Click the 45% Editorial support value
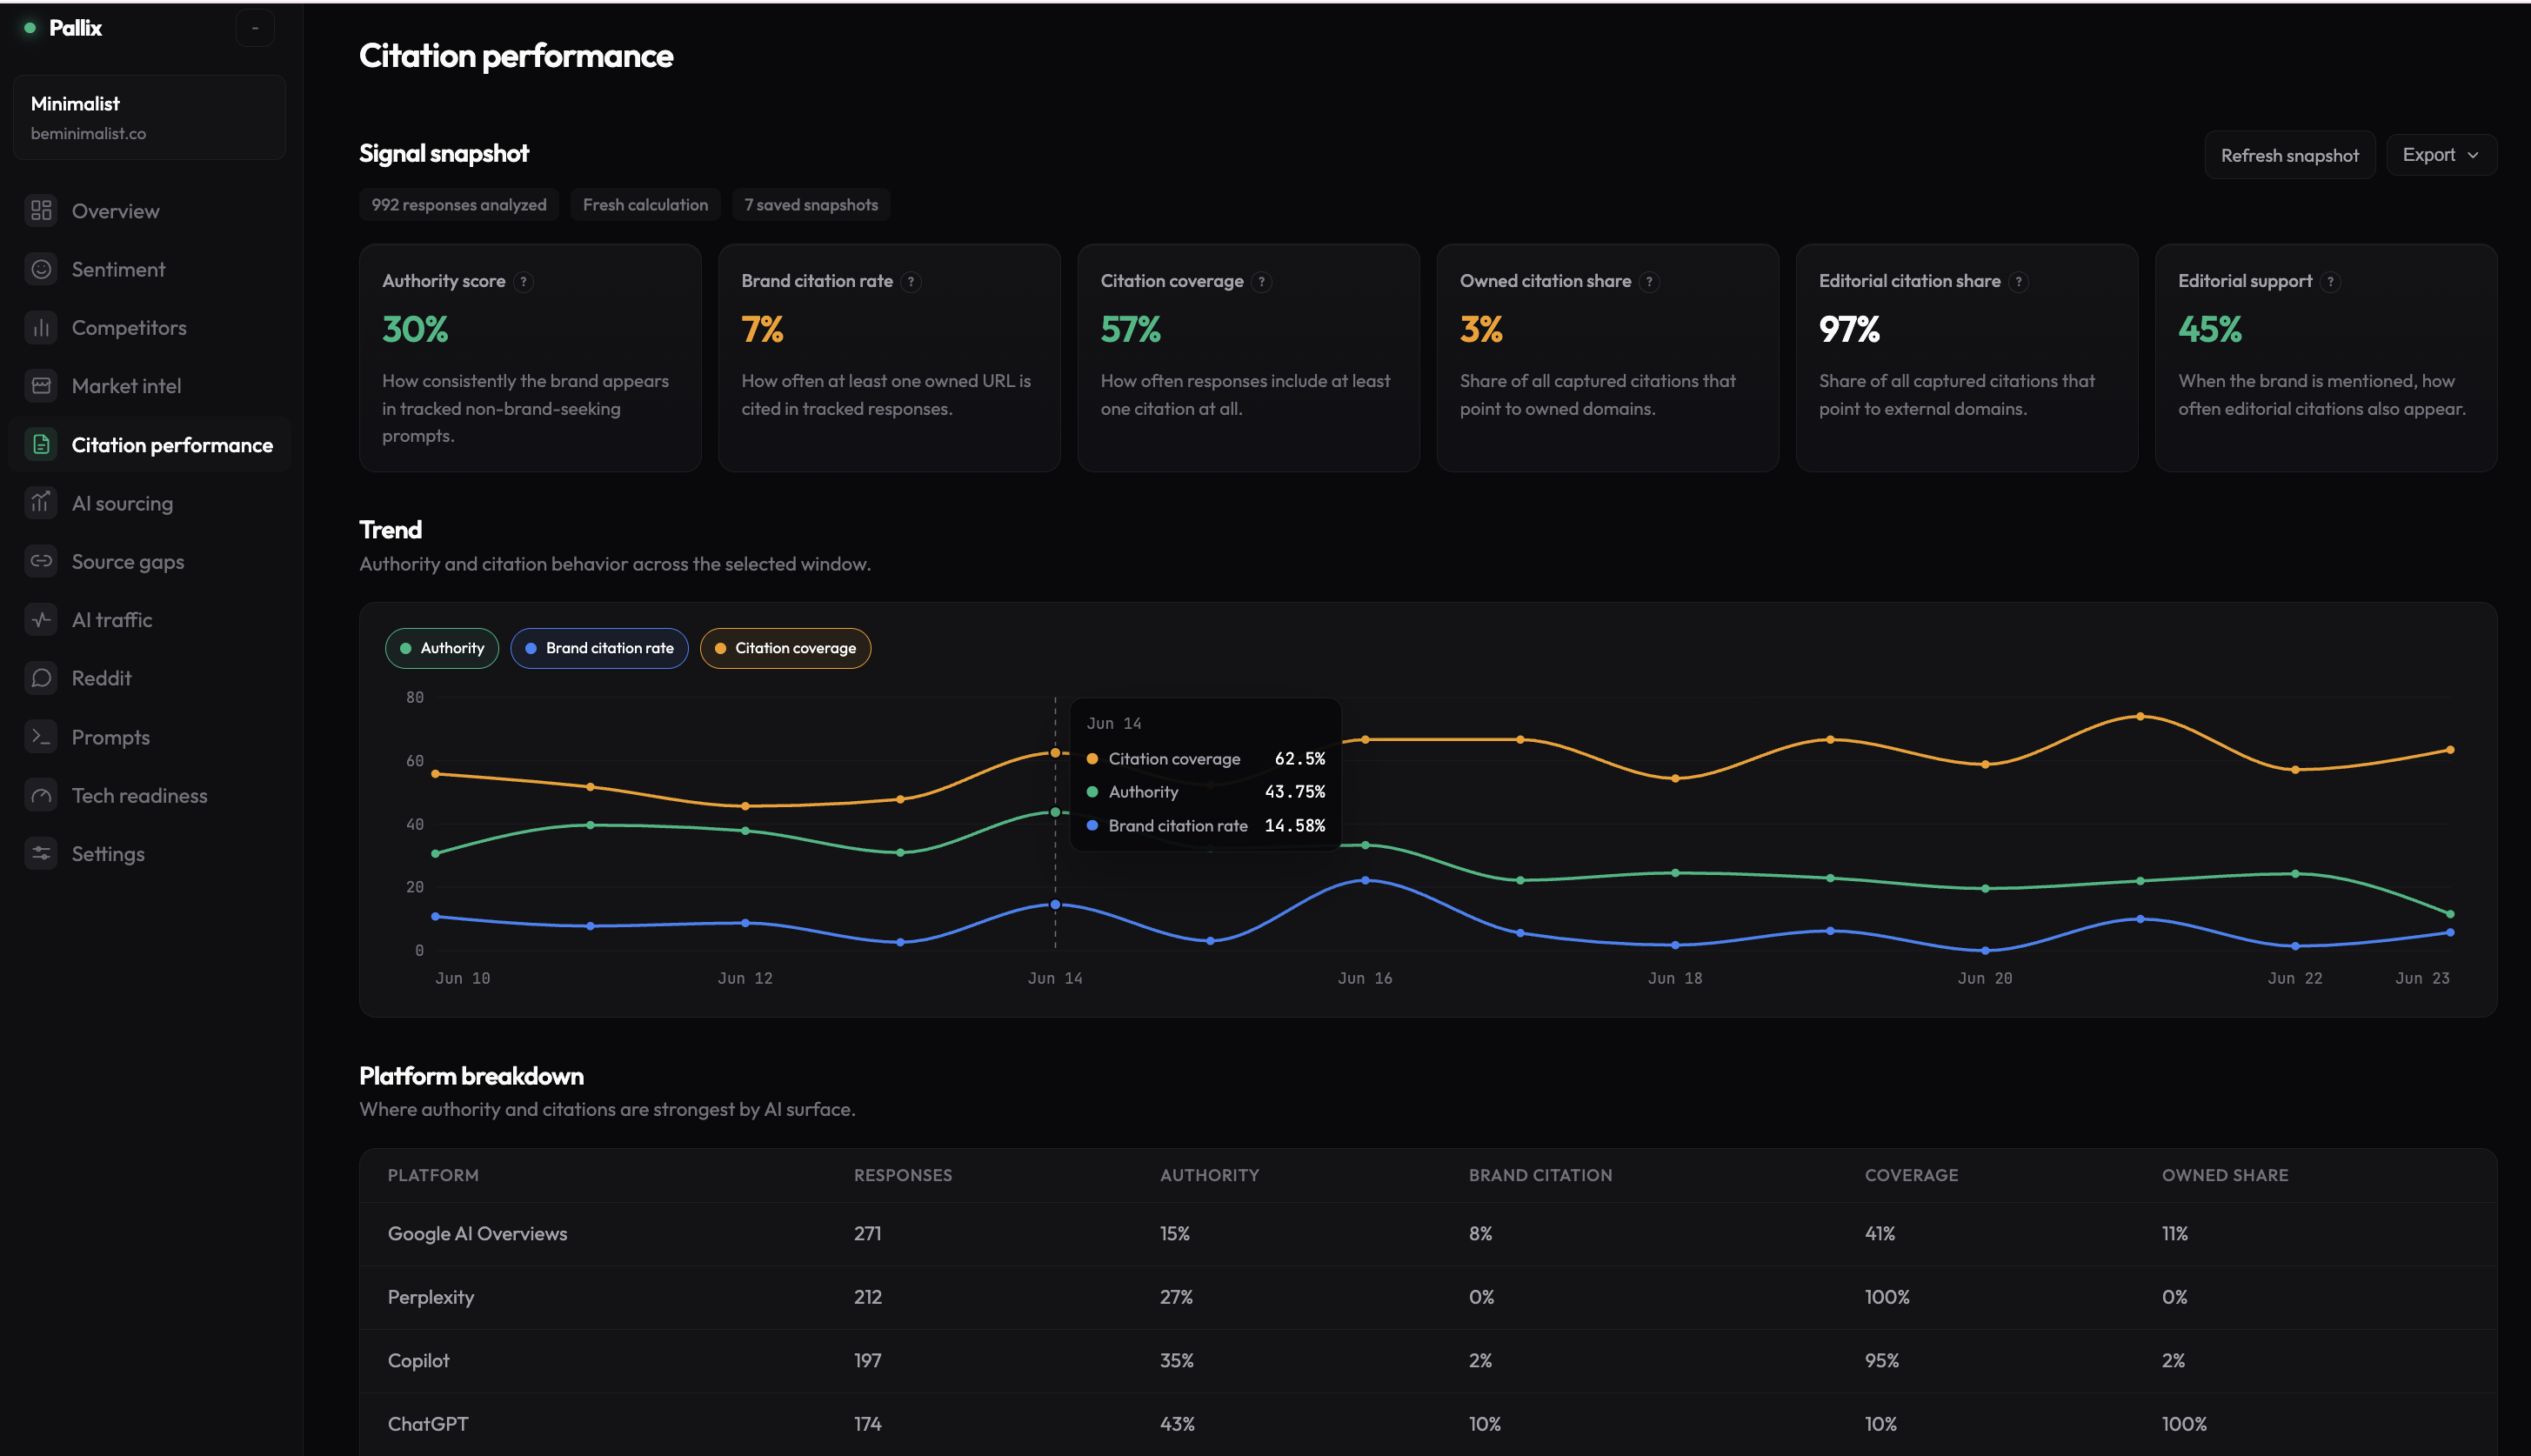The height and width of the screenshot is (1456, 2531). tap(2210, 329)
